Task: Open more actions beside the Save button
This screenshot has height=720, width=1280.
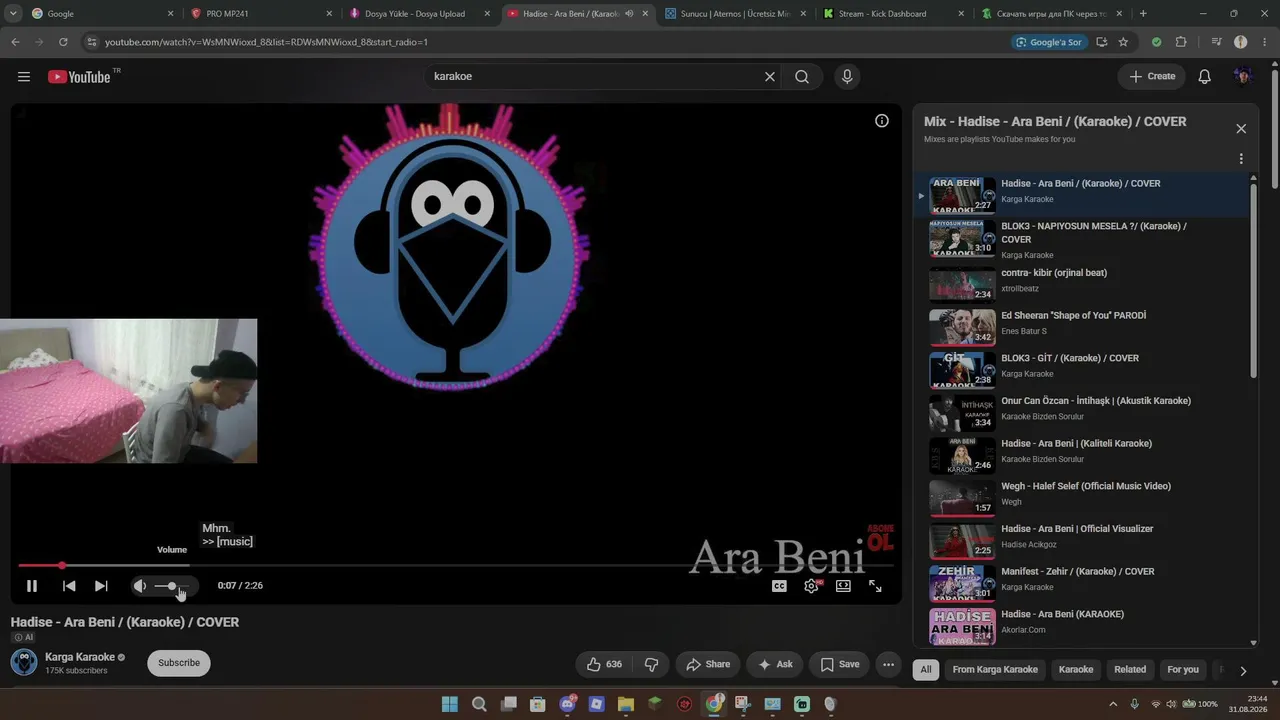Action: pos(888,664)
